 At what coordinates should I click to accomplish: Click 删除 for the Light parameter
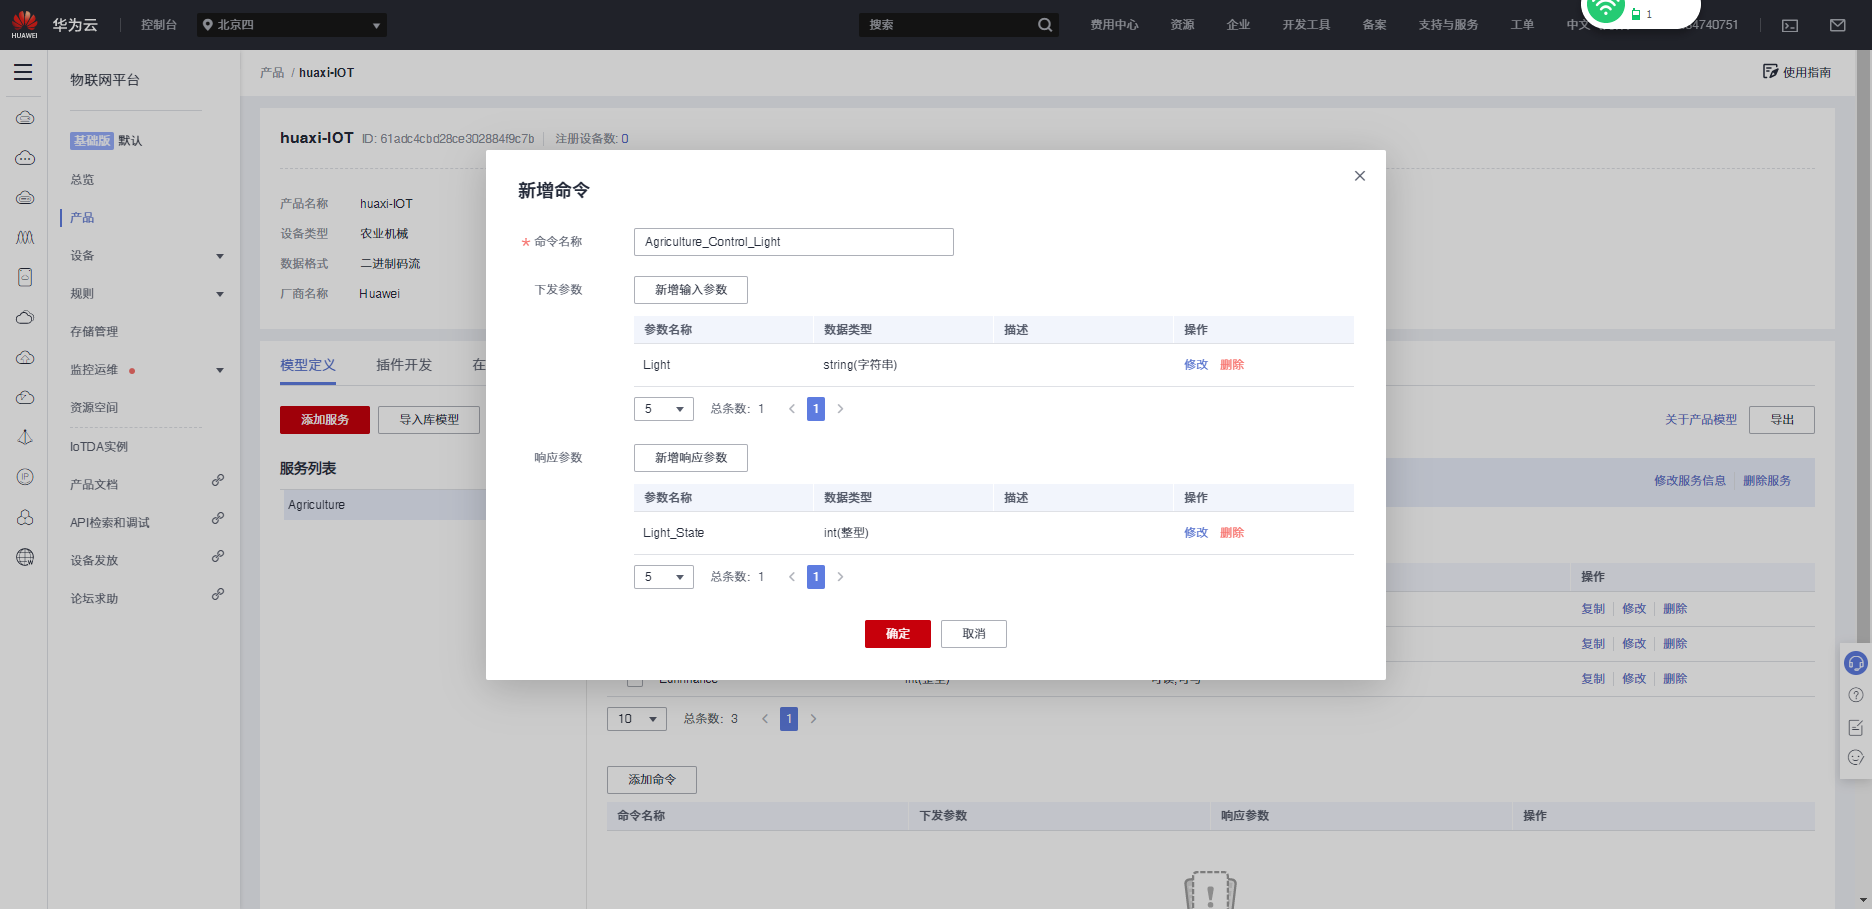pyautogui.click(x=1232, y=365)
